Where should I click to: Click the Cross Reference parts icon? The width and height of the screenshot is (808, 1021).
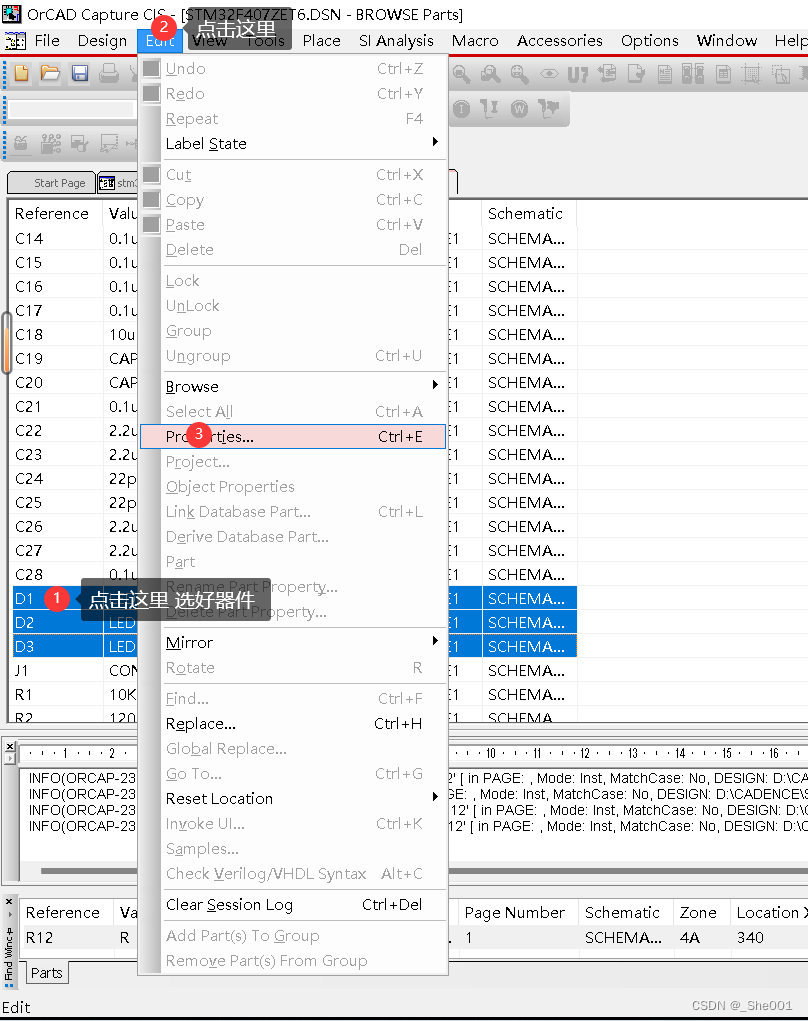point(693,74)
